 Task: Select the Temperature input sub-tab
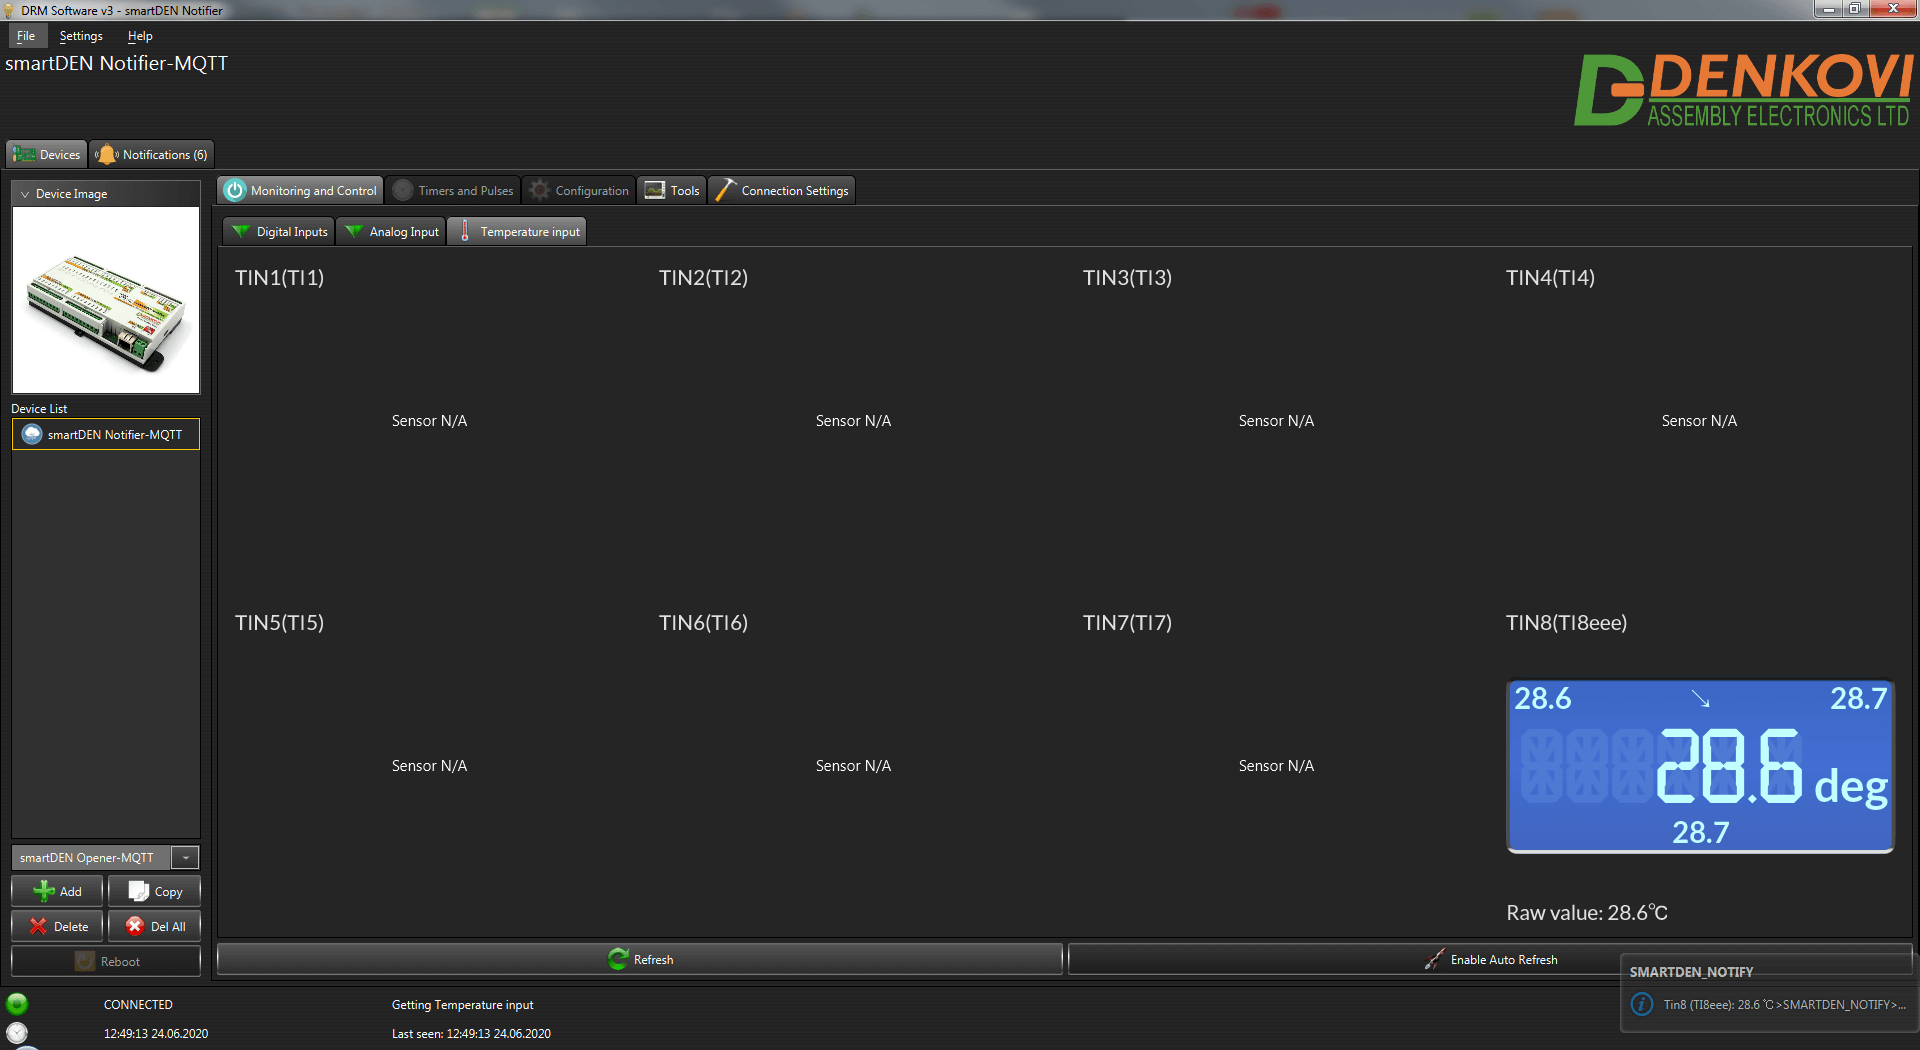pyautogui.click(x=517, y=231)
